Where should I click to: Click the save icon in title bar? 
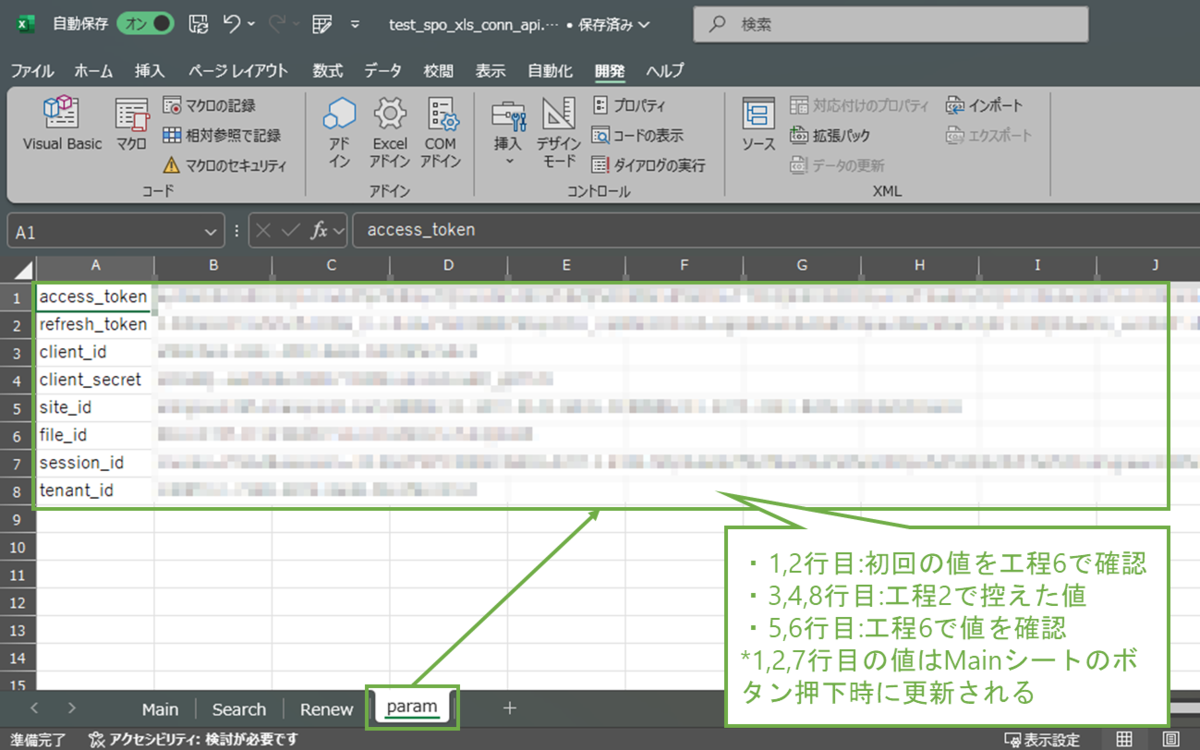click(x=198, y=24)
